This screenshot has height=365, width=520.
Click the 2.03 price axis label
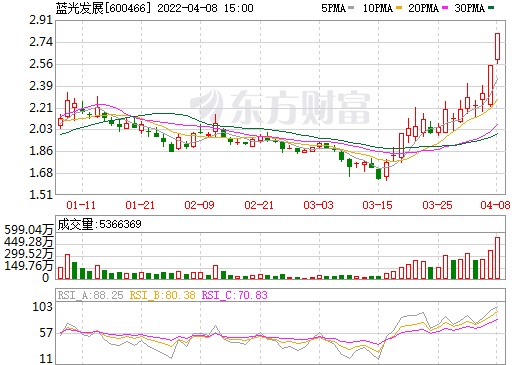click(41, 129)
